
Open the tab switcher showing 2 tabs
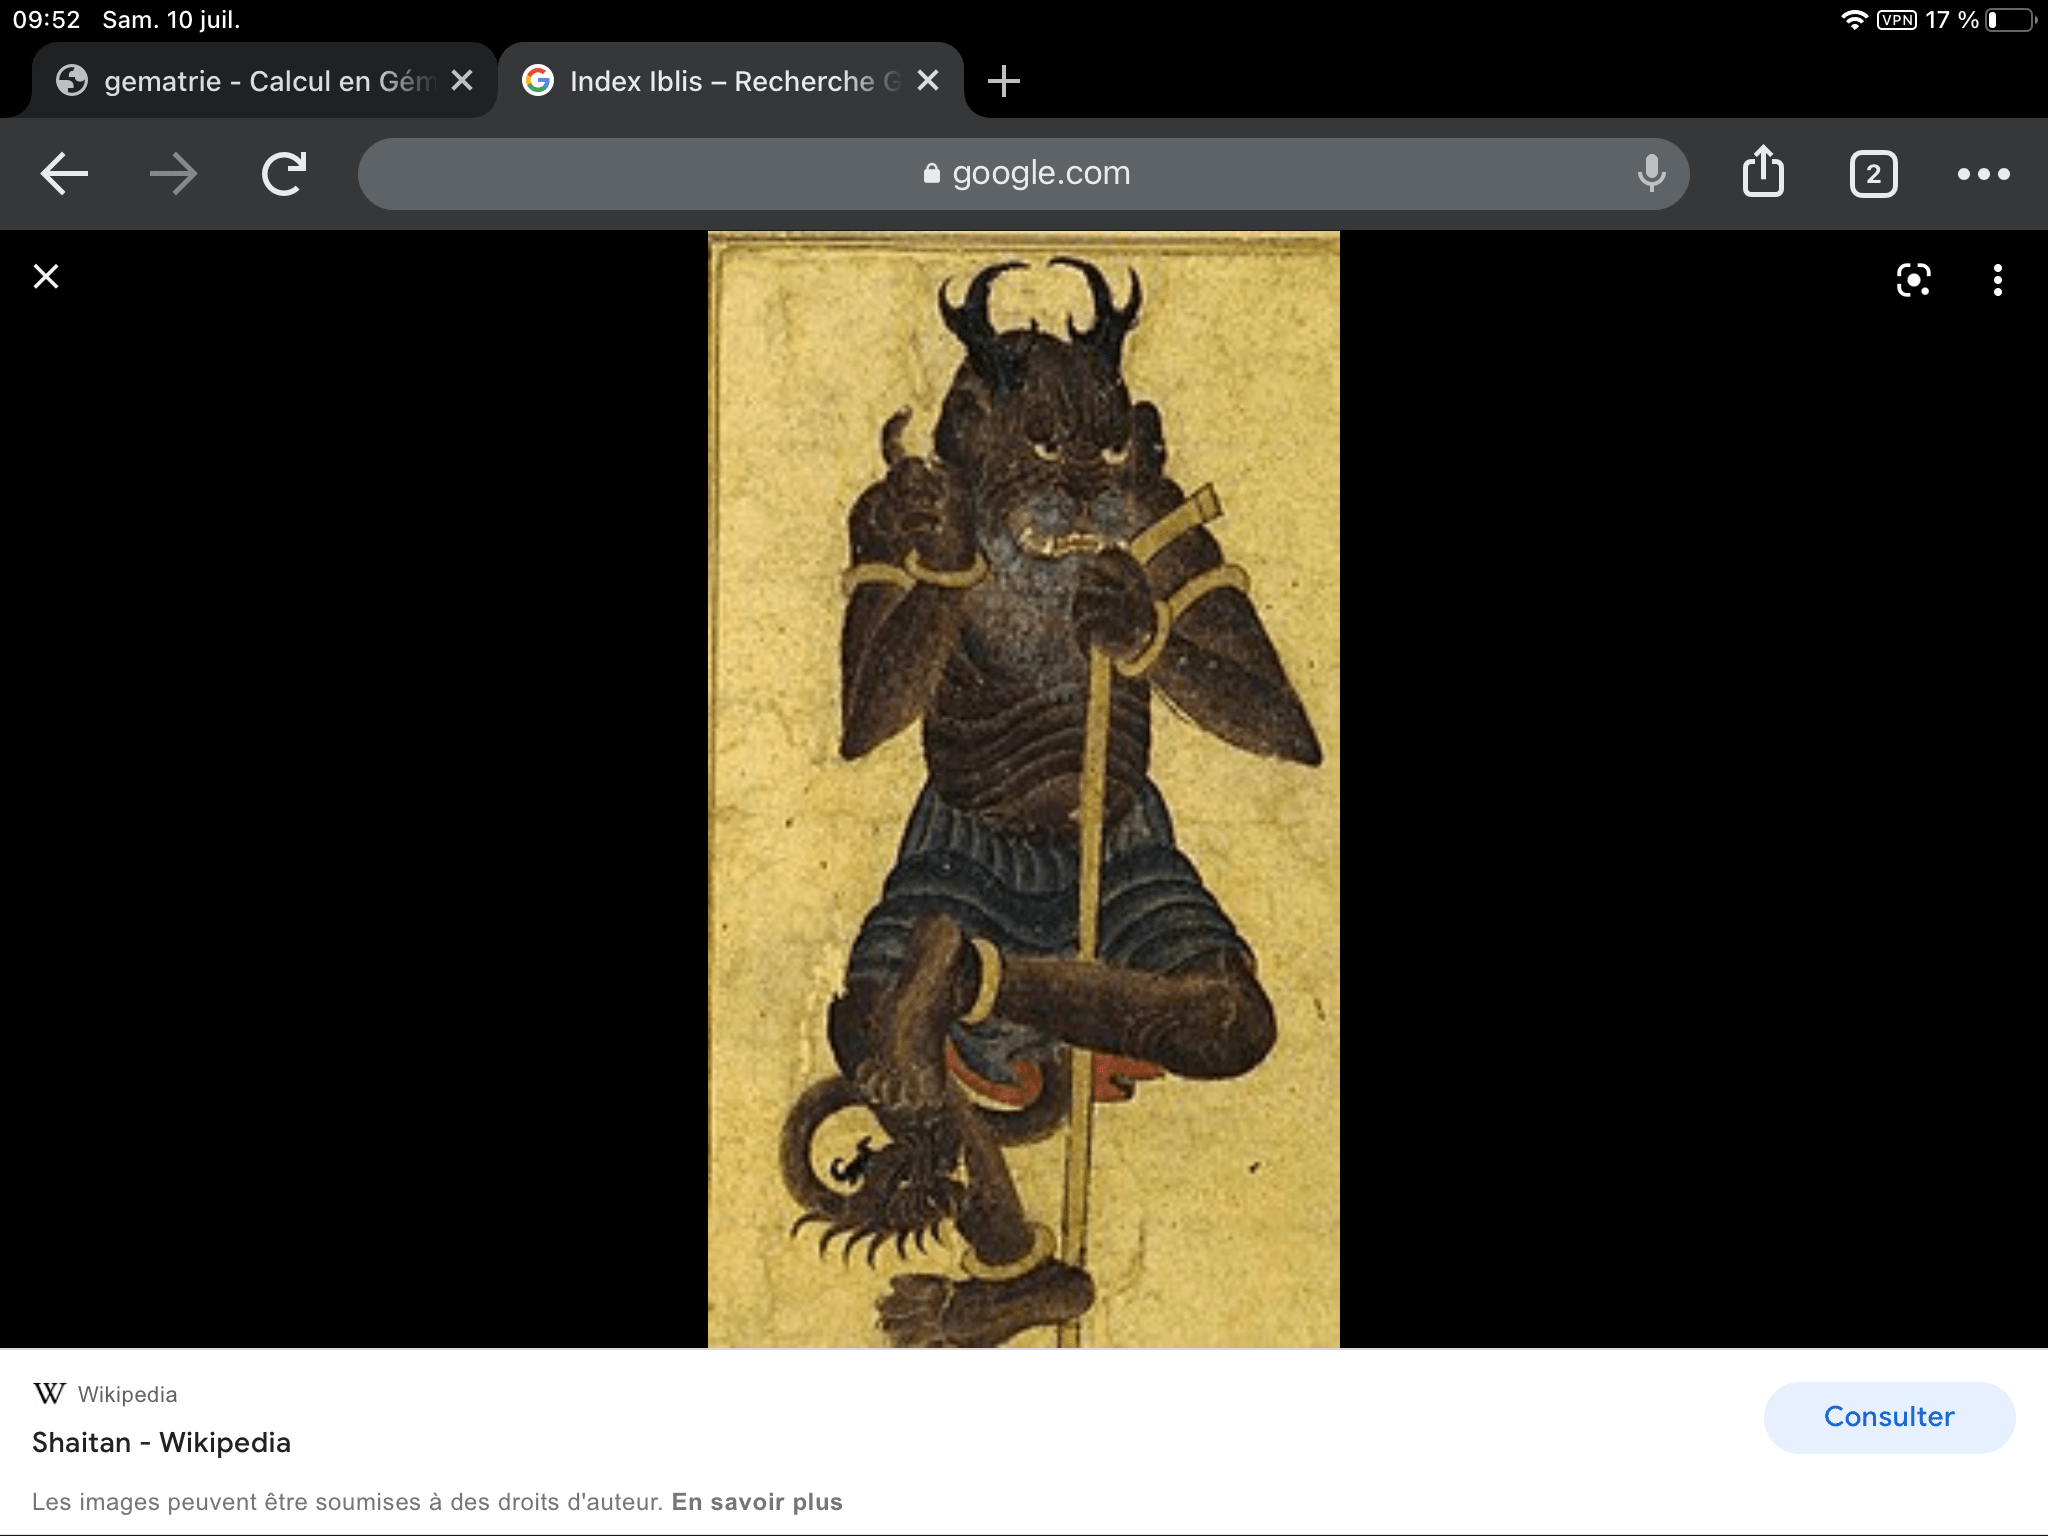(1873, 174)
